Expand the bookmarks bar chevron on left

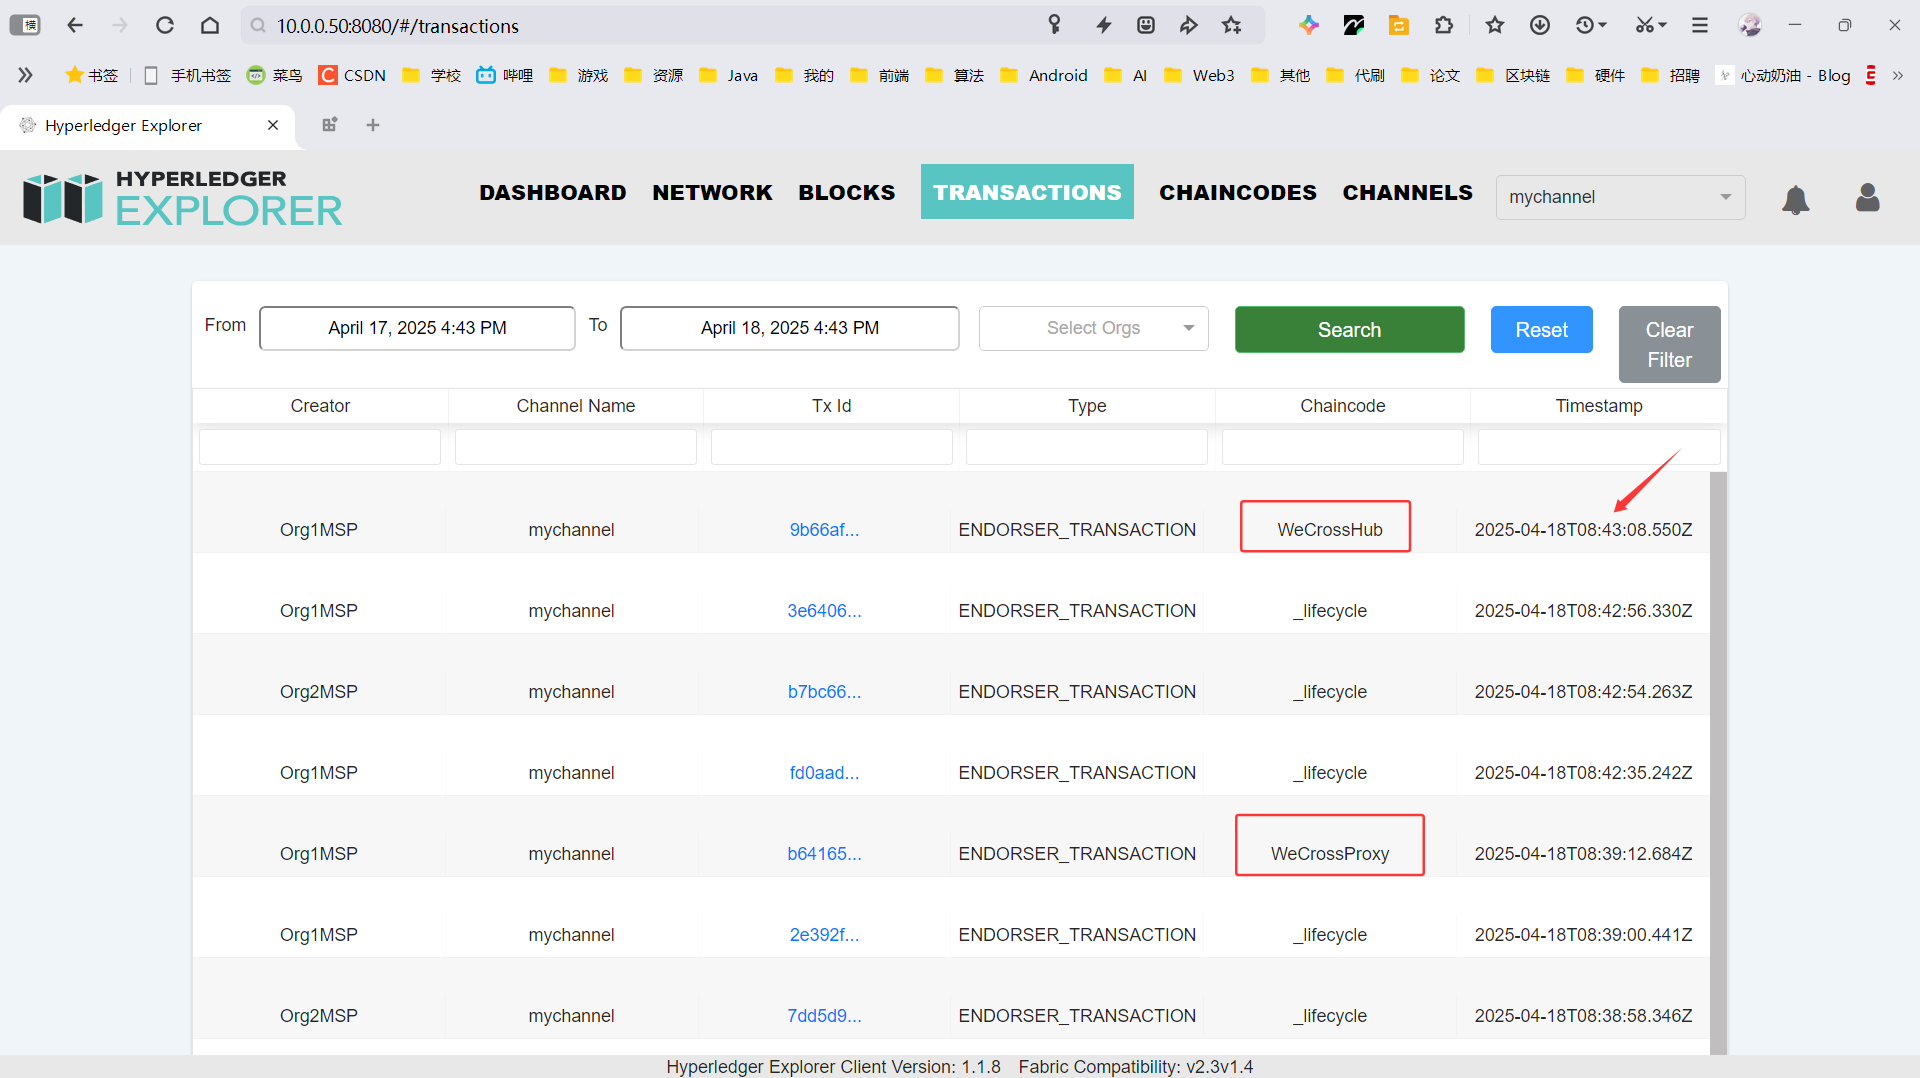(25, 75)
